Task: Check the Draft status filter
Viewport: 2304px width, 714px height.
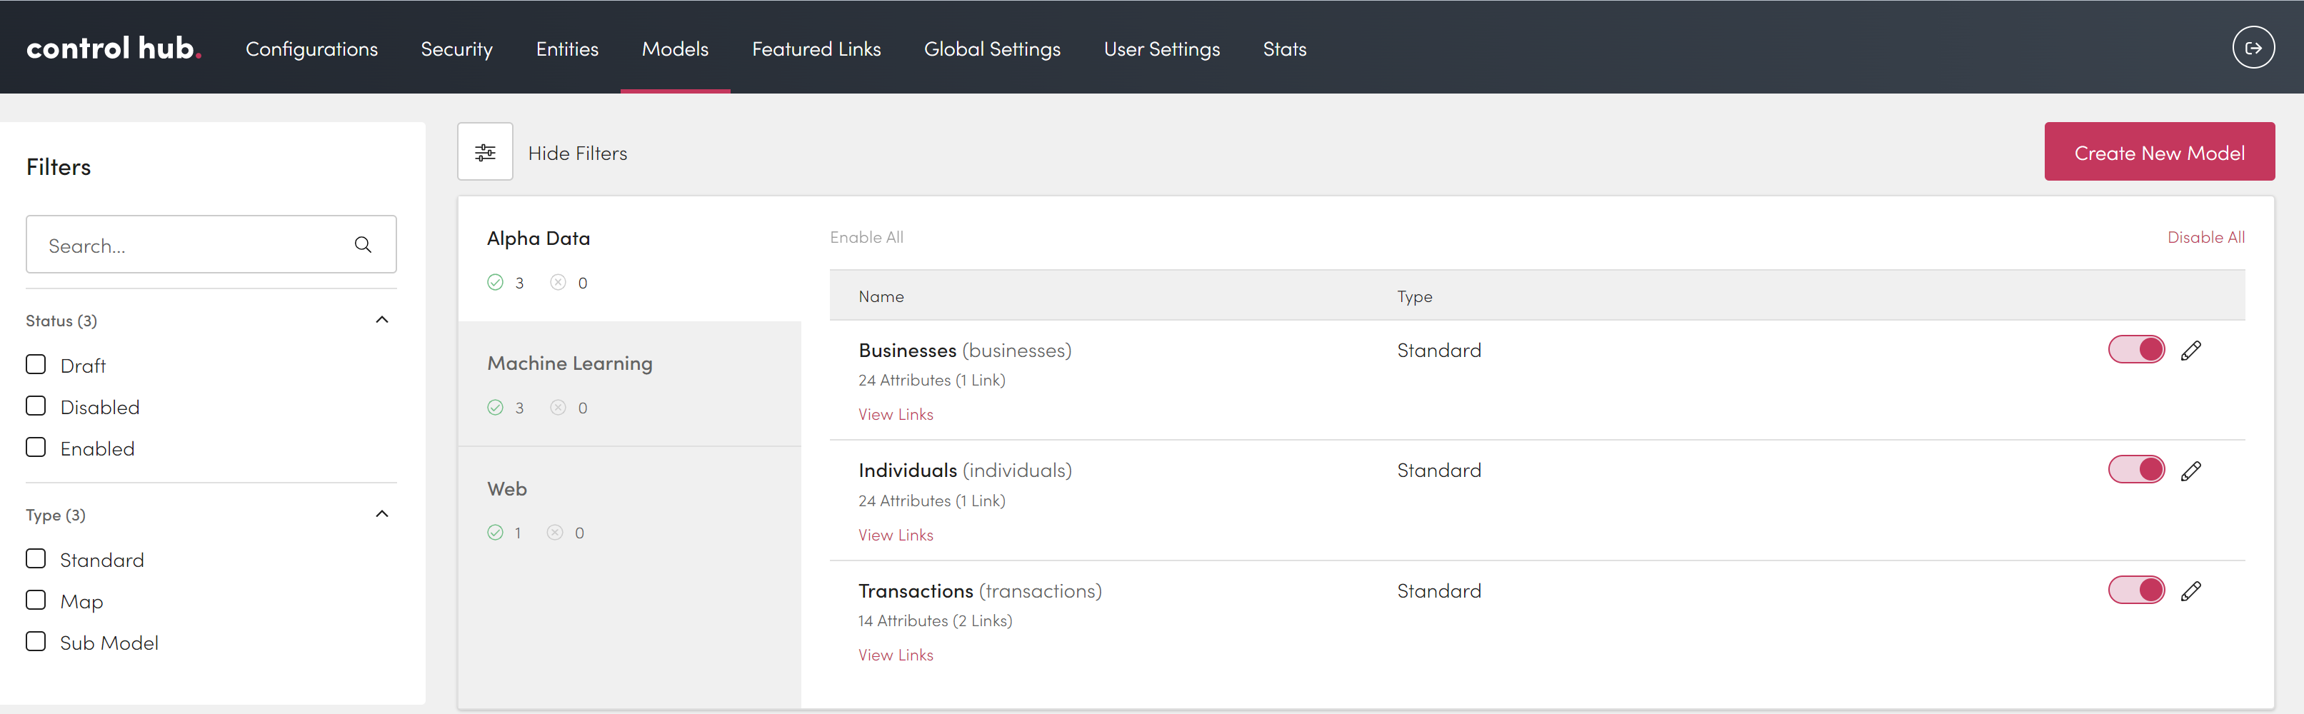Action: (x=37, y=365)
